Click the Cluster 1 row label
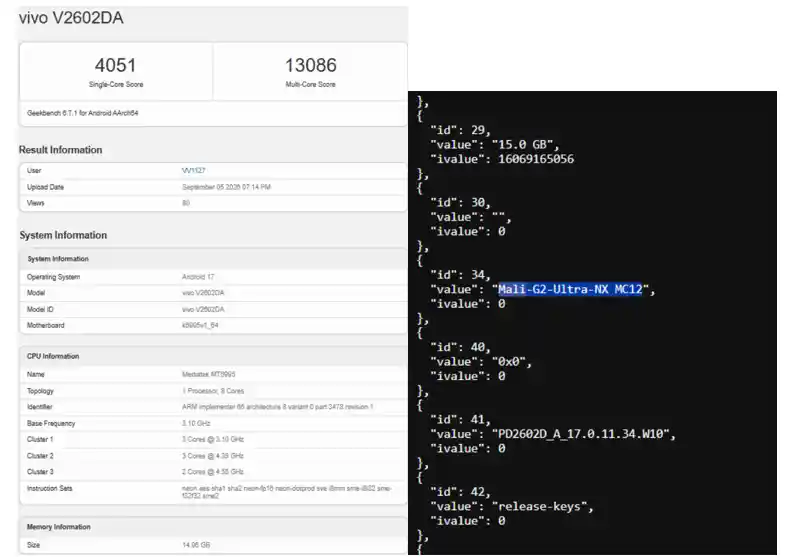Screen dimensions: 788x557 (40, 439)
